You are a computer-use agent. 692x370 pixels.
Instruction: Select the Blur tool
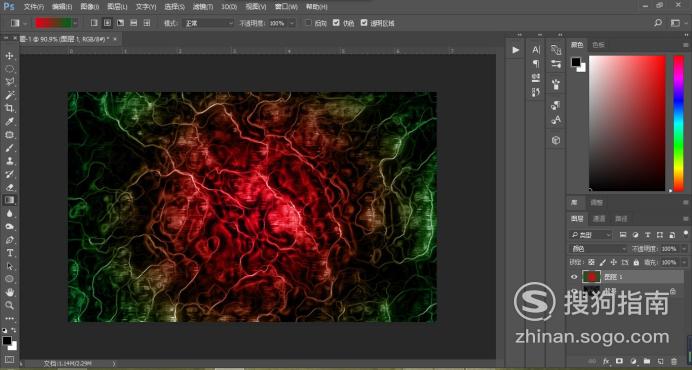click(x=9, y=213)
